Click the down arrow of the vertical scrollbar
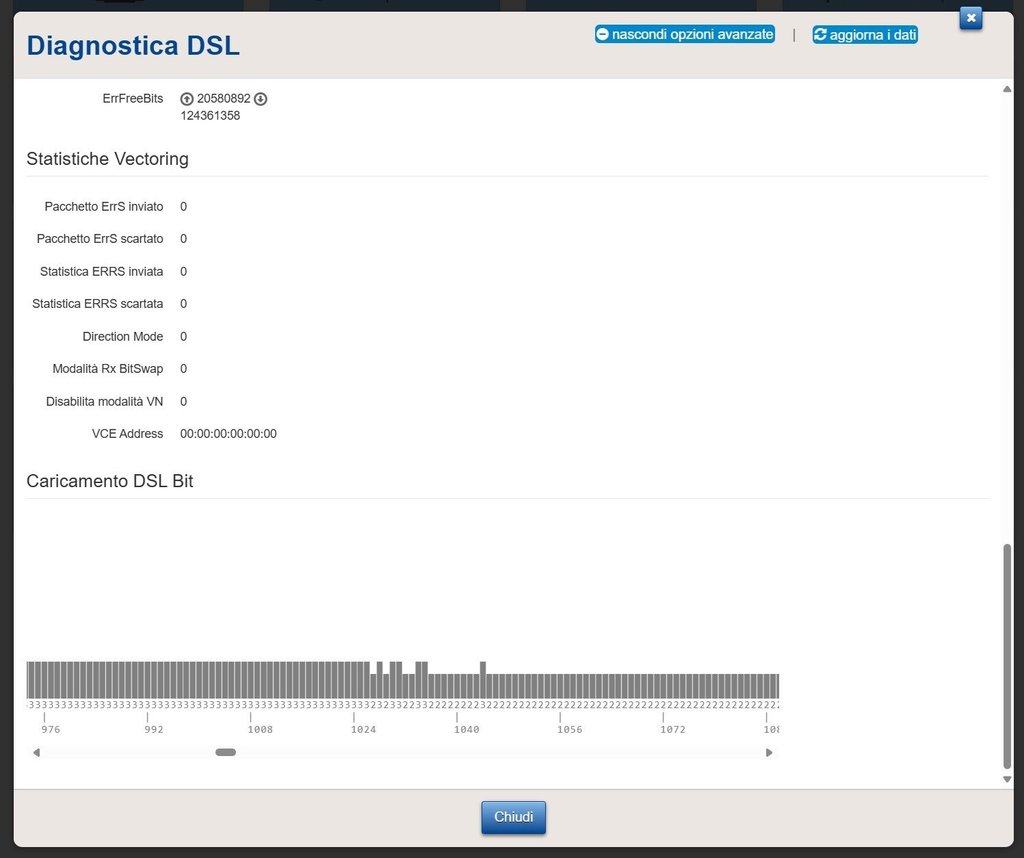Image resolution: width=1024 pixels, height=858 pixels. pyautogui.click(x=1007, y=779)
